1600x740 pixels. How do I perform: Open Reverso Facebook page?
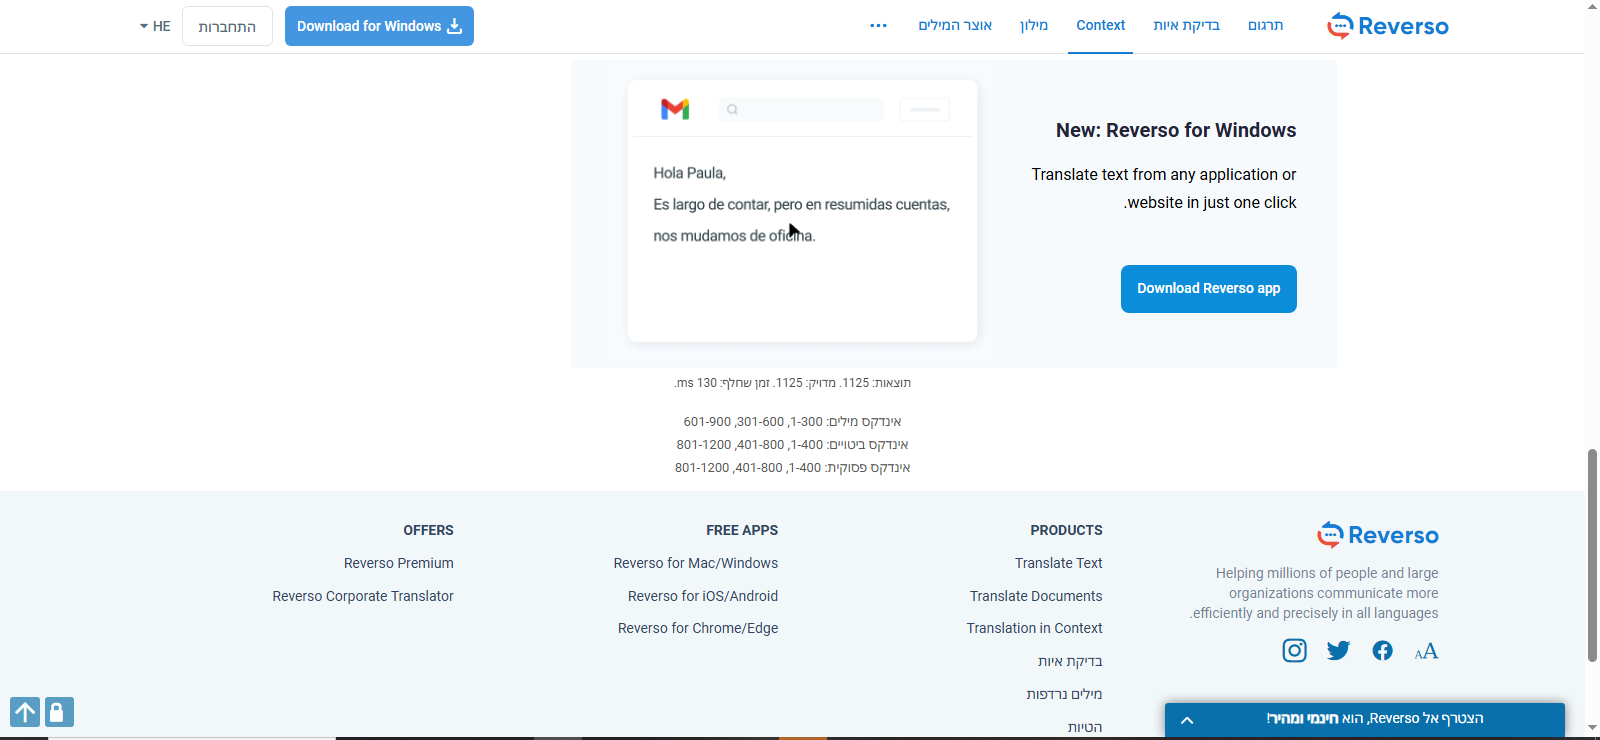1382,651
